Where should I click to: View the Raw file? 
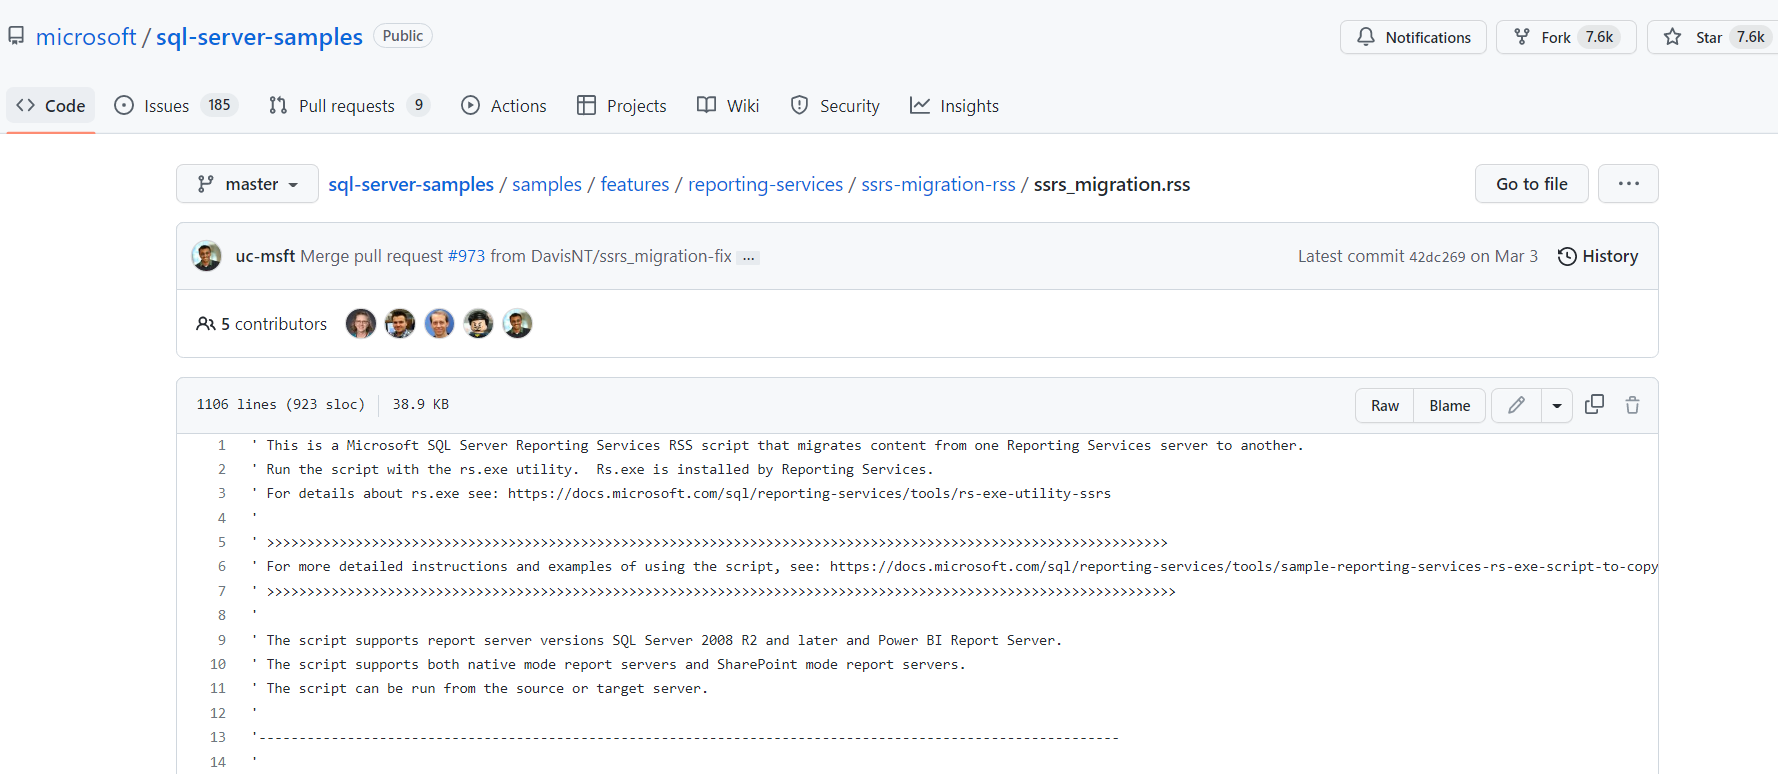pyautogui.click(x=1385, y=405)
